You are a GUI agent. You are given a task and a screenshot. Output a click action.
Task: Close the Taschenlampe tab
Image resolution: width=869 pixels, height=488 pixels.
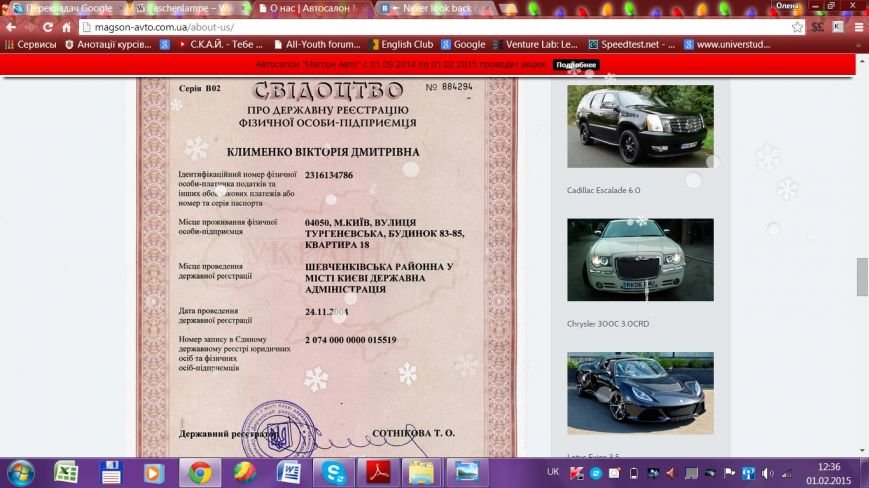click(x=244, y=8)
